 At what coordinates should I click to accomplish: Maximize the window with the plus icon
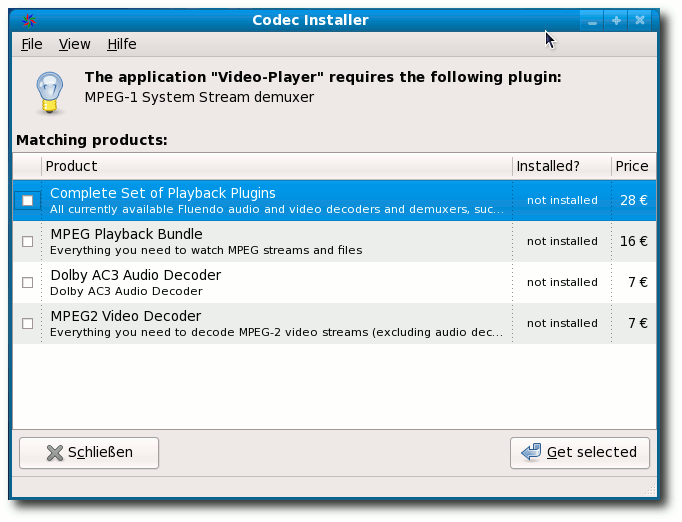point(616,20)
